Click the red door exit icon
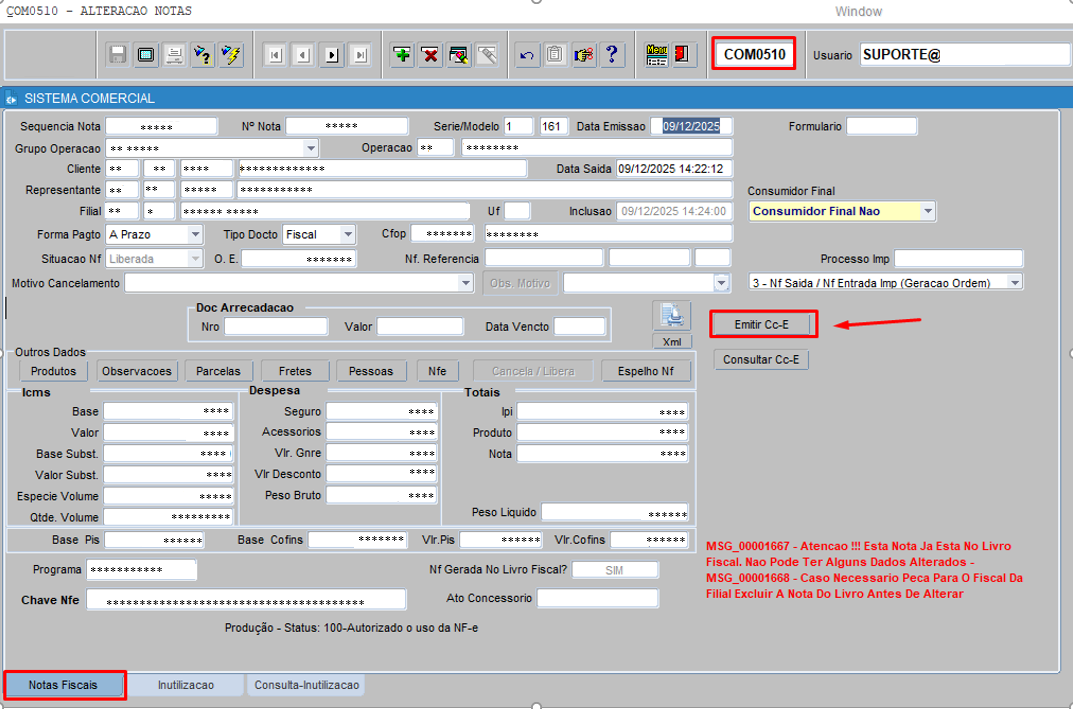 [x=683, y=55]
